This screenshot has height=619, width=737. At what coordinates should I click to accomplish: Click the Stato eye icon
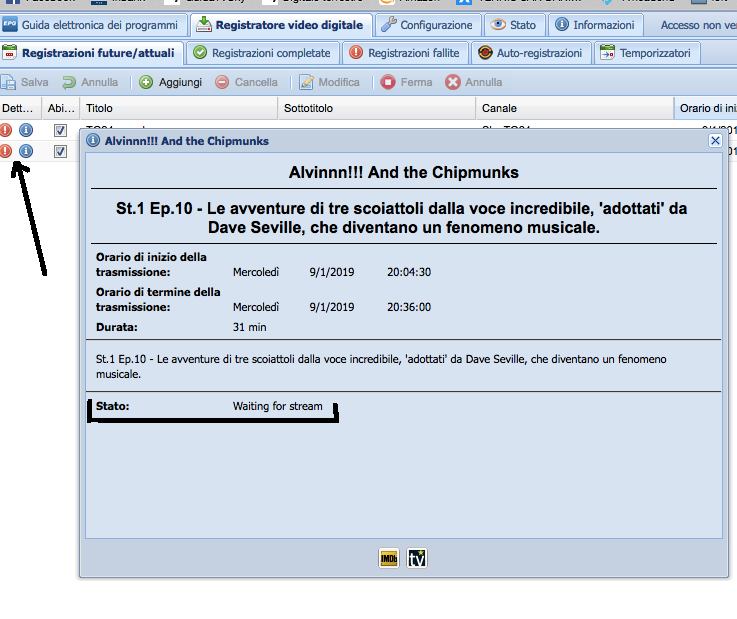[498, 24]
